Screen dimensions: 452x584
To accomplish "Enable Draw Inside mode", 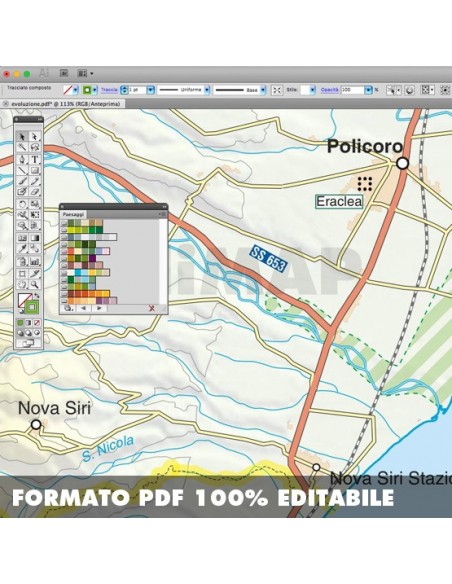I will point(37,333).
